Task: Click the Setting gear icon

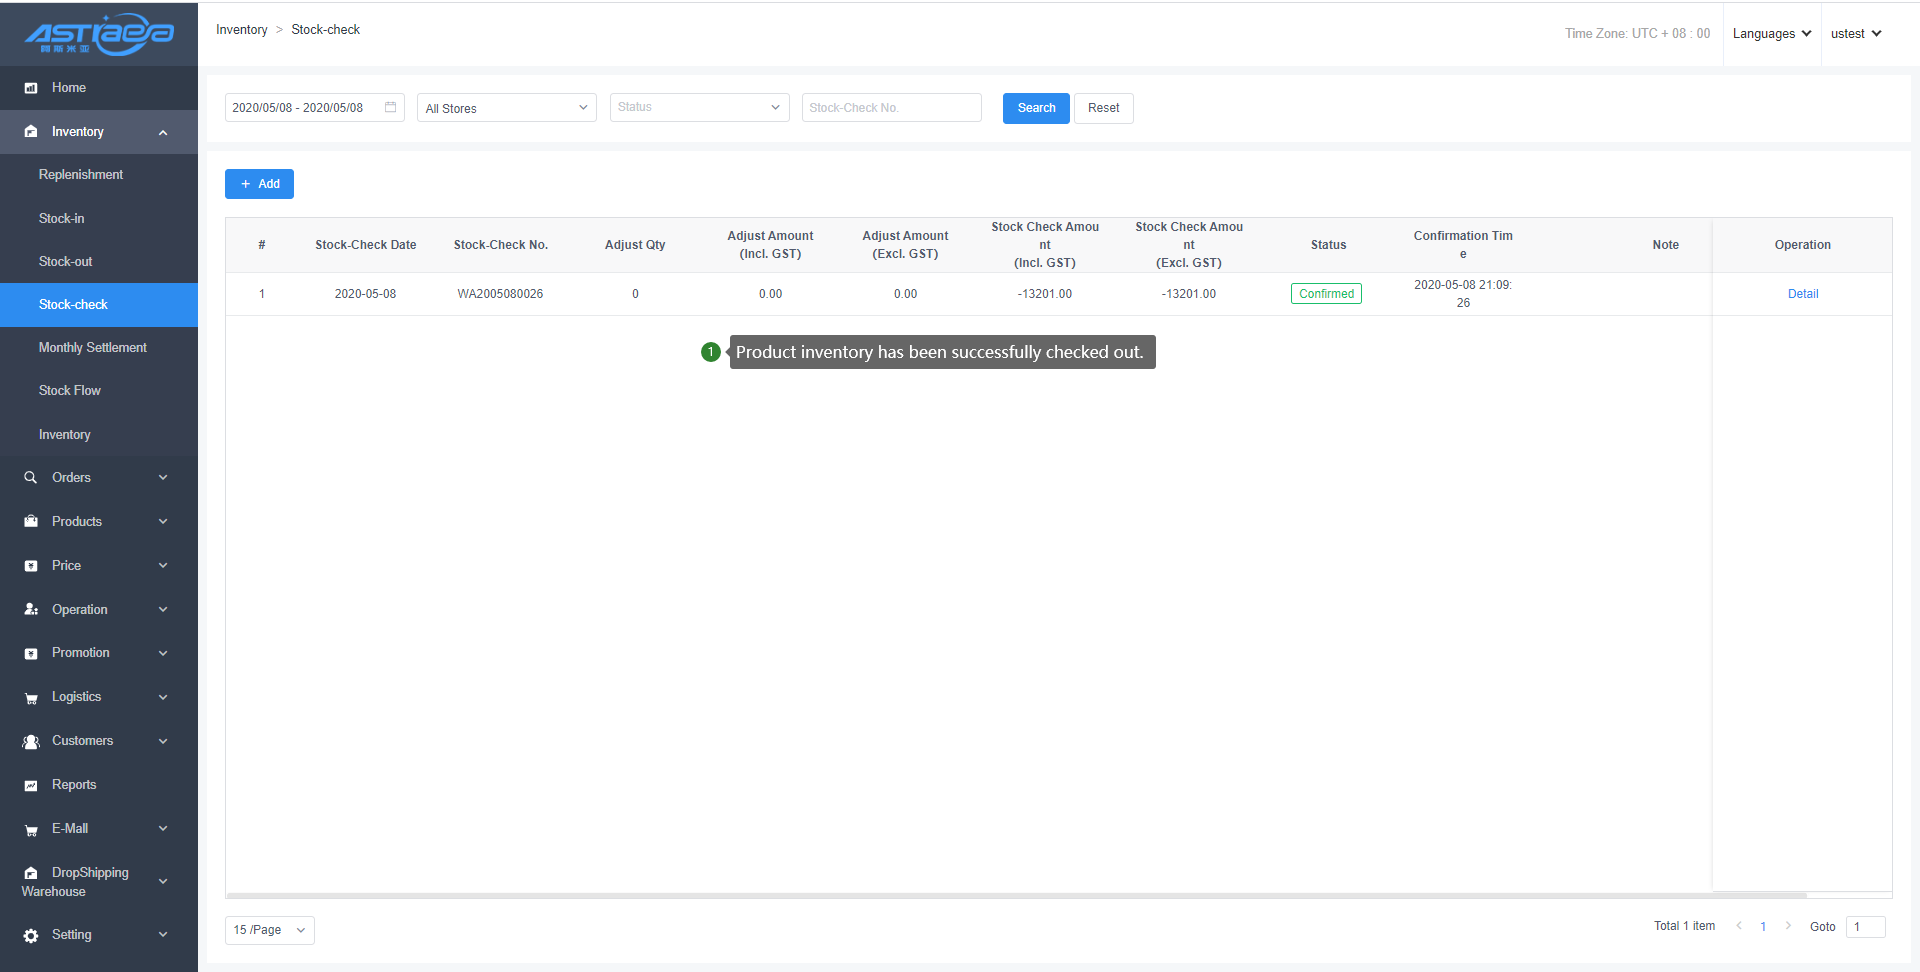Action: click(31, 936)
